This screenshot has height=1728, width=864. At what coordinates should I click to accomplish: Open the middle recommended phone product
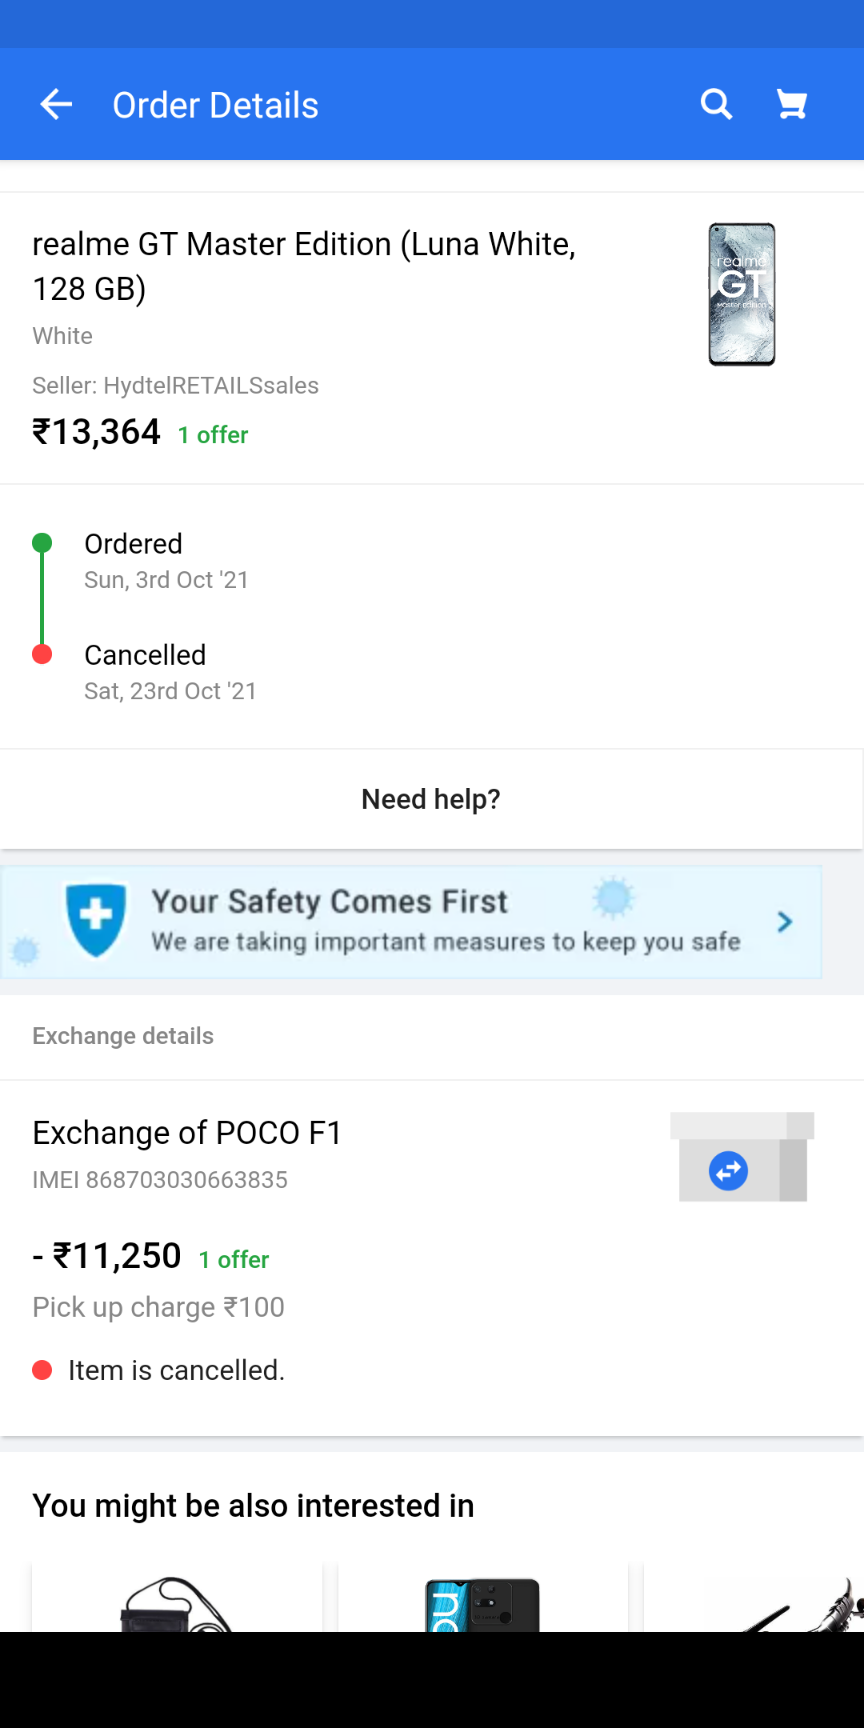[483, 1600]
